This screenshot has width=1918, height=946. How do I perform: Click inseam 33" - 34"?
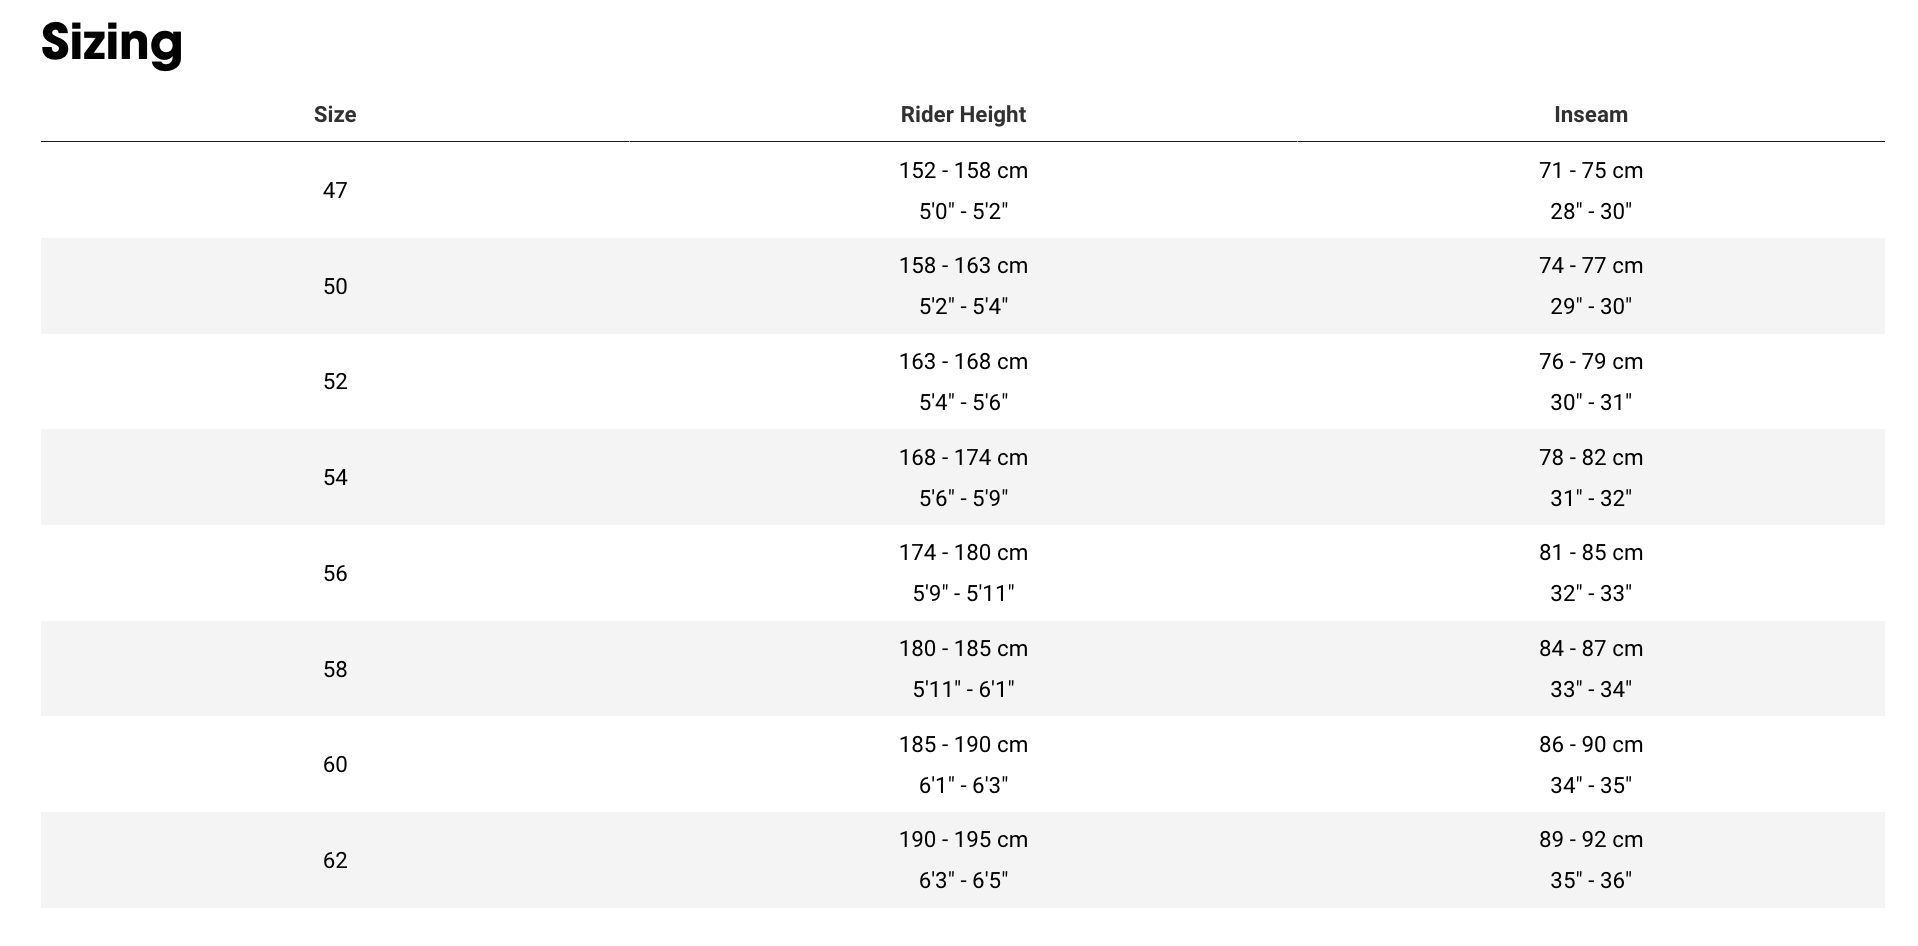point(1590,690)
